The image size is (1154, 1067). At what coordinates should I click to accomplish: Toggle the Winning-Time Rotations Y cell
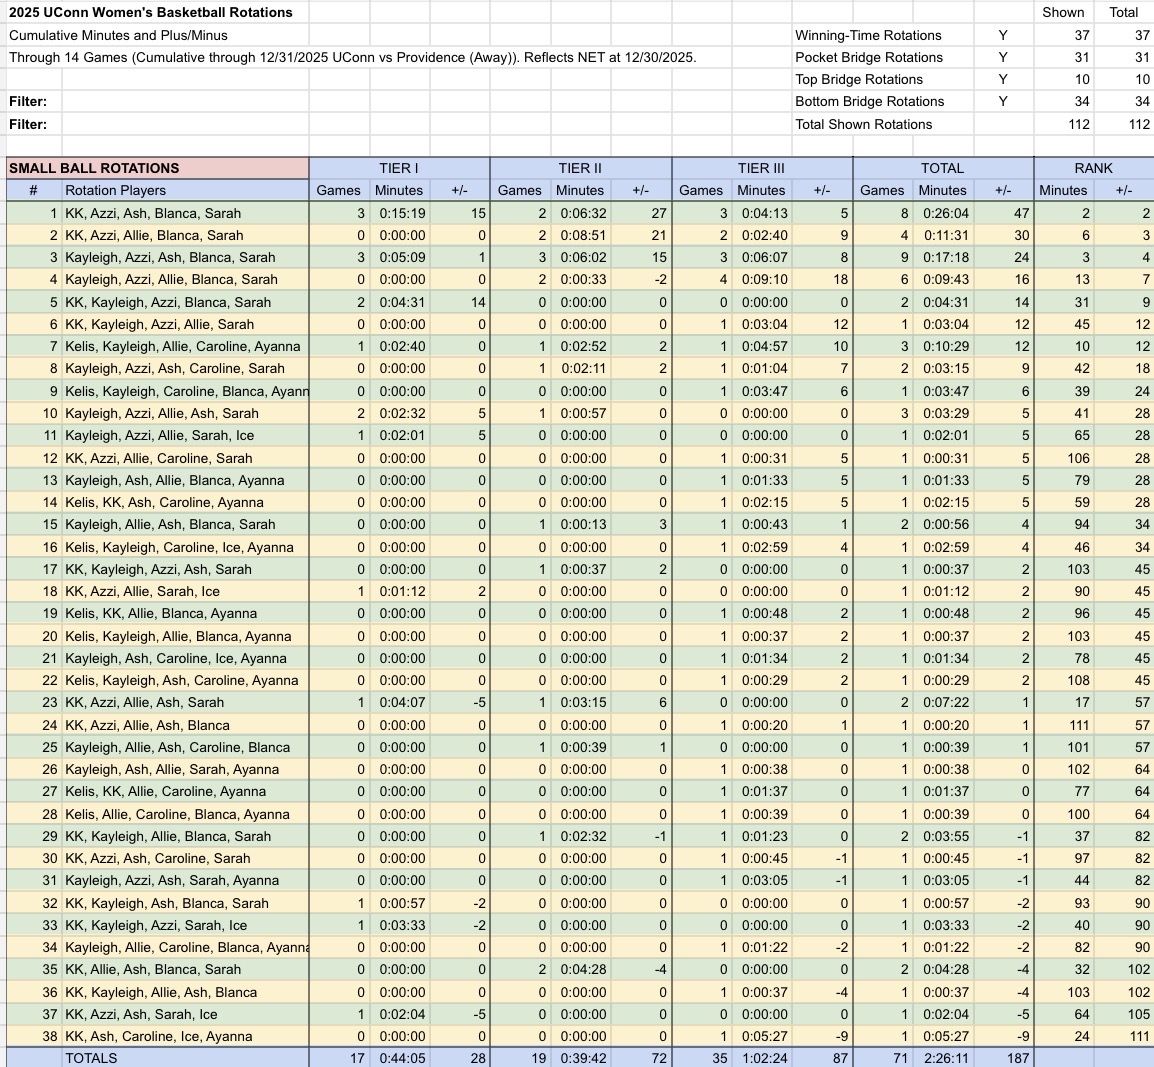pos(1003,35)
